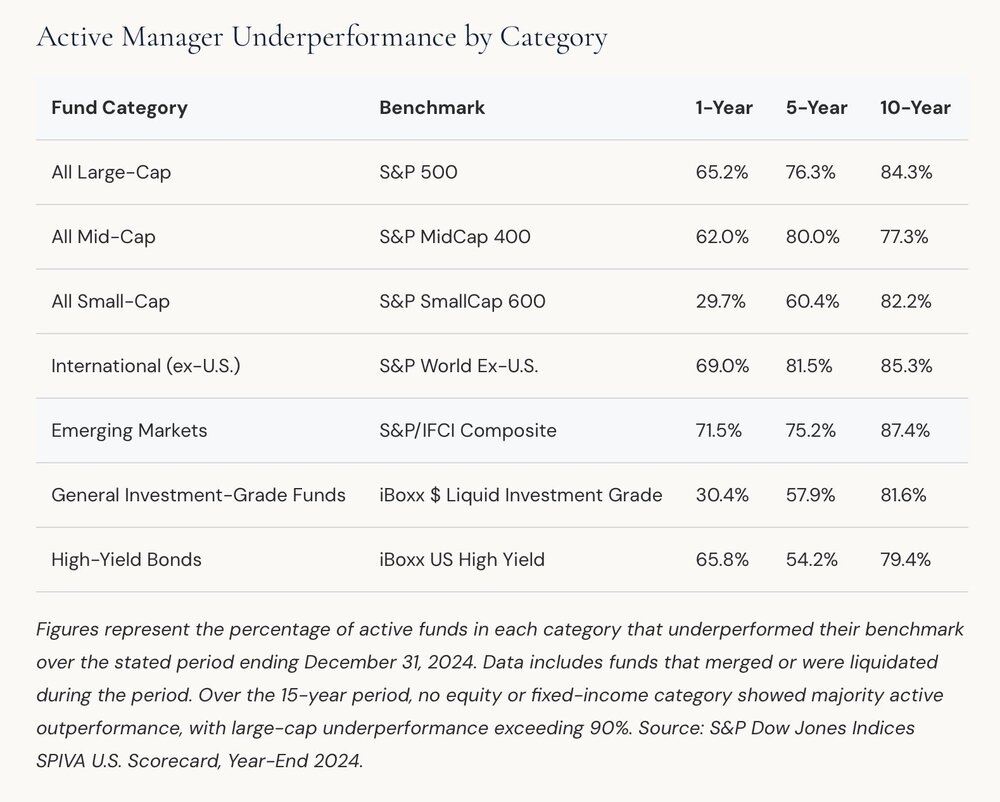
Task: Click the International (ex-U.S.) category cell
Action: (145, 366)
